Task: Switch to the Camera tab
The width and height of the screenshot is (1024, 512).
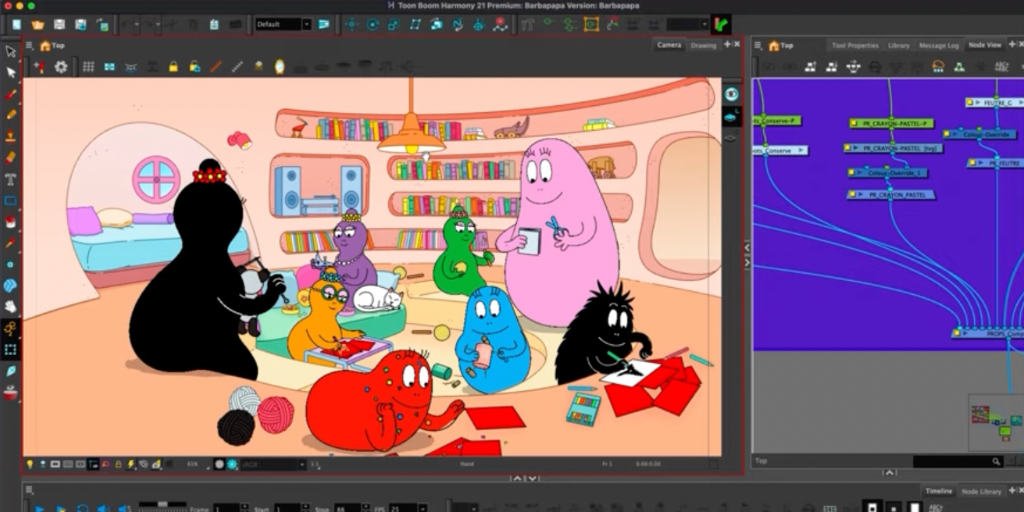Action: point(669,45)
